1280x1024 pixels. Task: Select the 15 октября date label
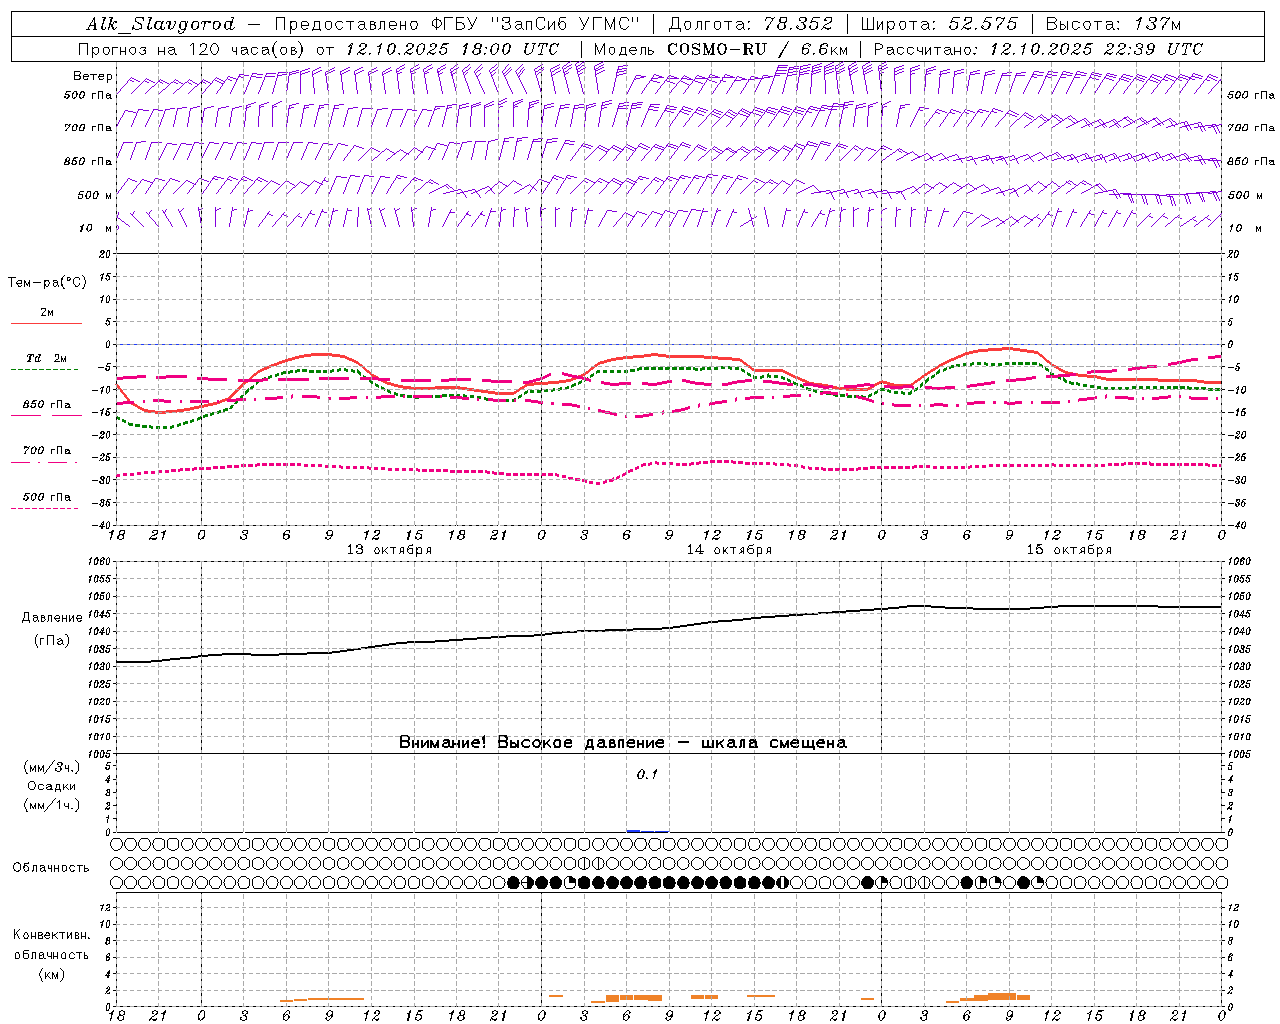click(x=1069, y=550)
